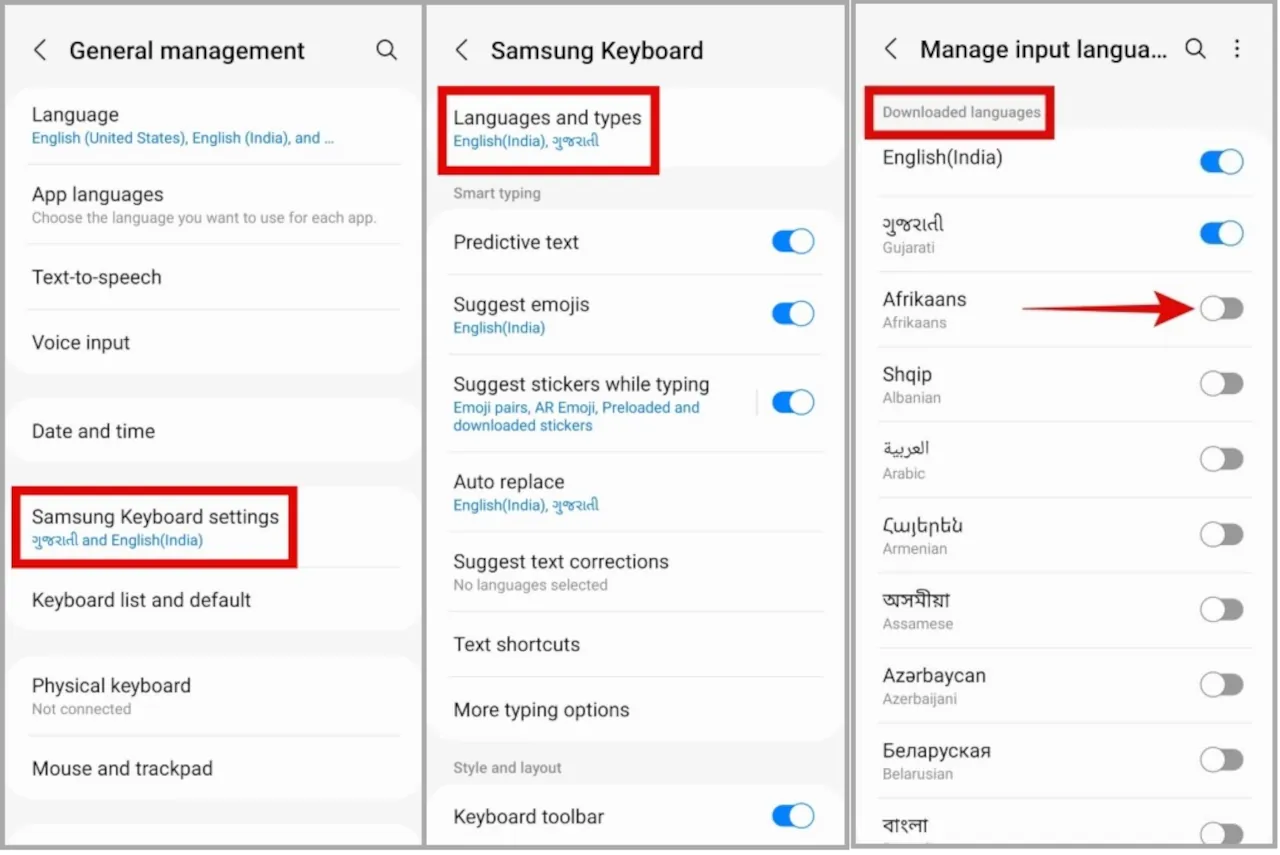Open Languages and types
This screenshot has height=855, width=1280.
636,128
